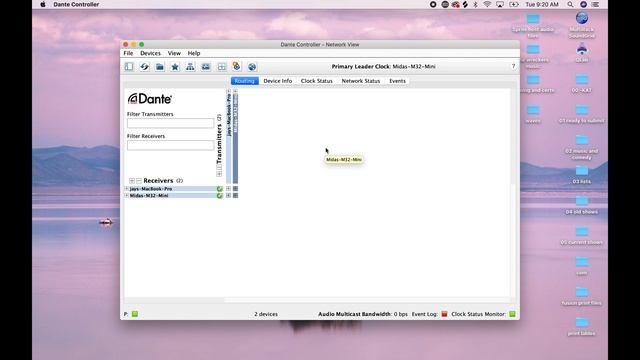
Task: Select the 'print tables' desktop folder
Action: [x=582, y=327]
